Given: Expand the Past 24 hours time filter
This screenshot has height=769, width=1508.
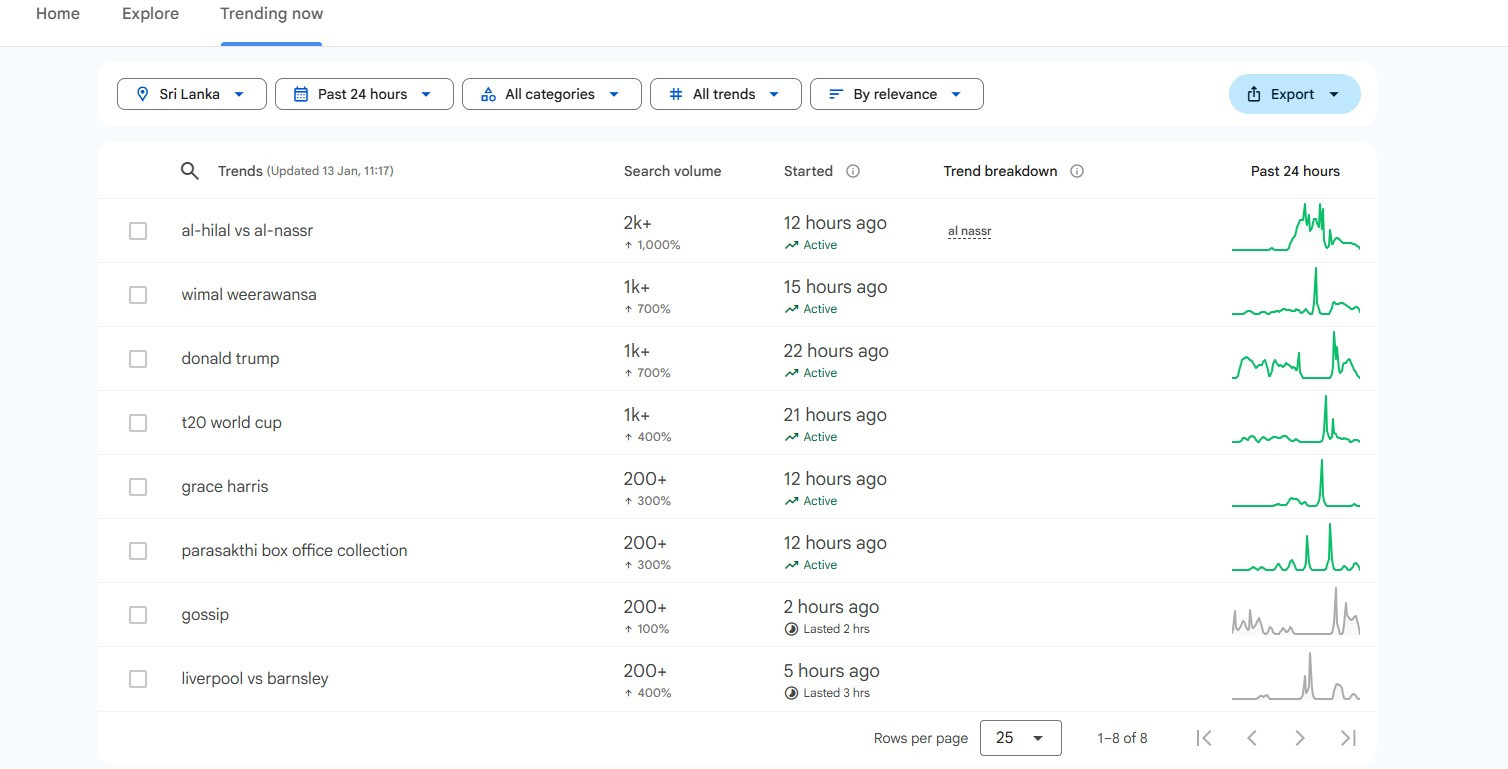Looking at the screenshot, I should (x=364, y=94).
